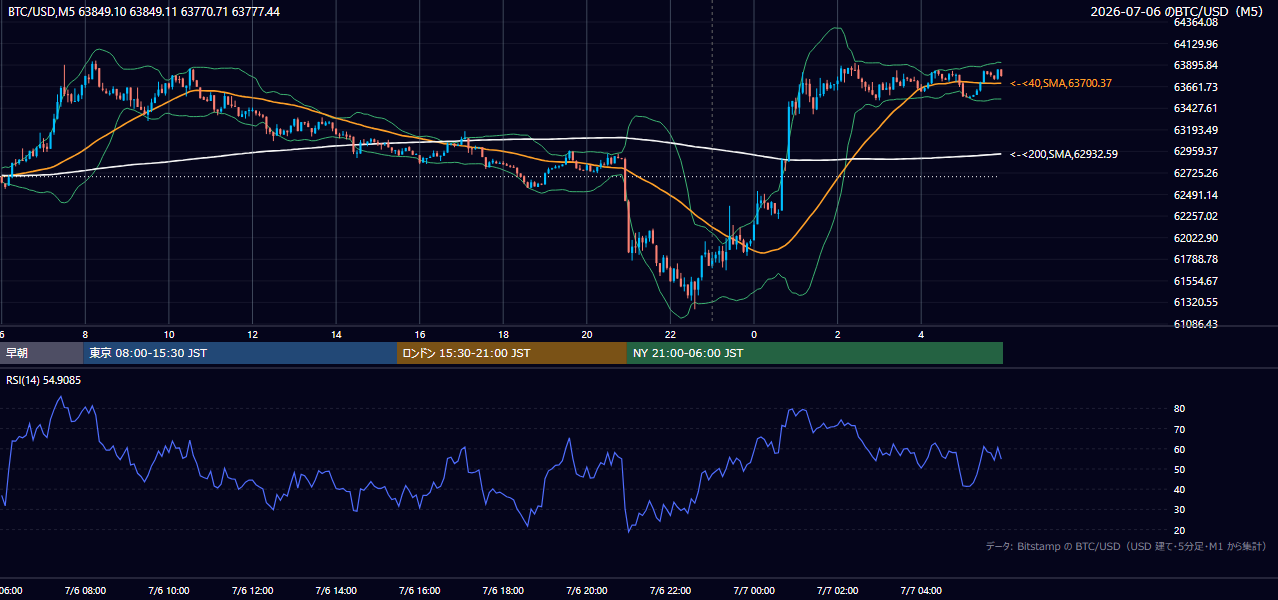Click the 7/6 16:00 date axis label
The image size is (1278, 600).
(x=420, y=591)
